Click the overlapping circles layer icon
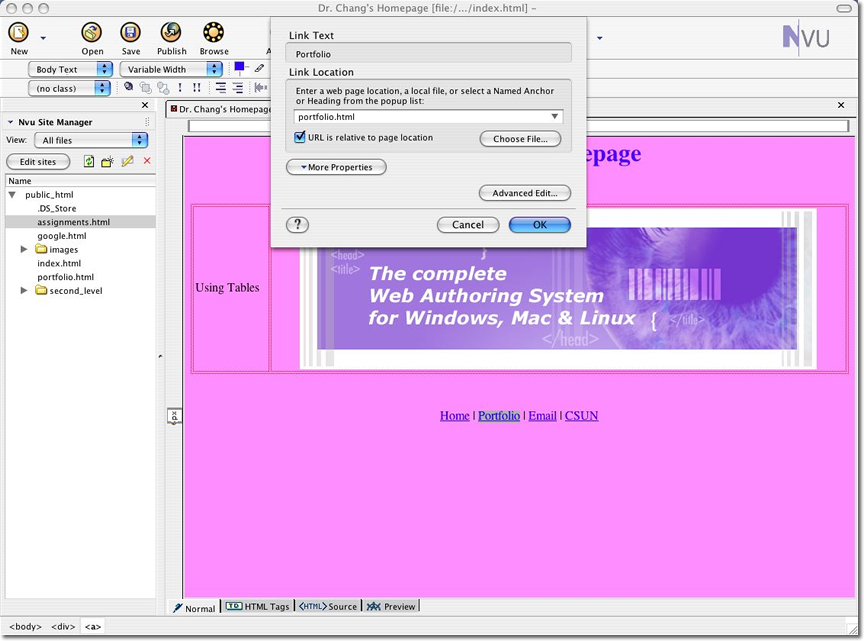The image size is (864, 641). coord(163,88)
